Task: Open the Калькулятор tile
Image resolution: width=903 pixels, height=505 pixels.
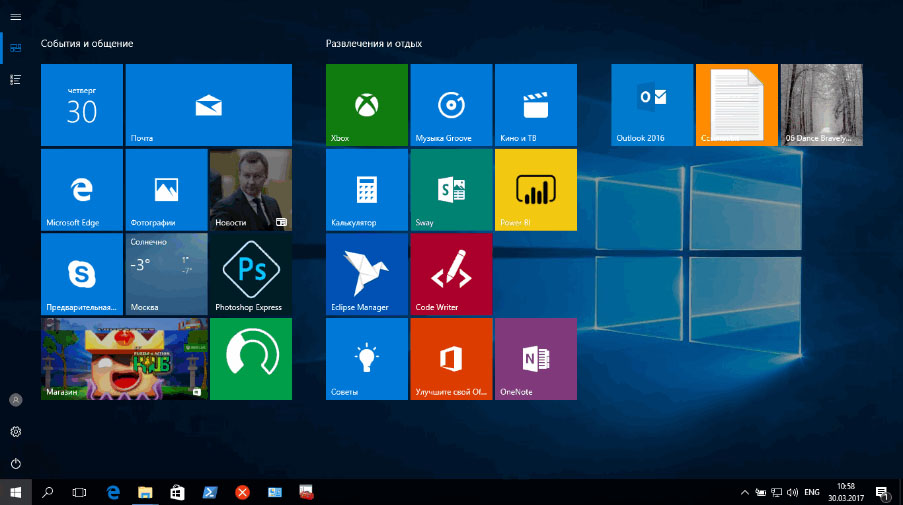Action: [367, 189]
